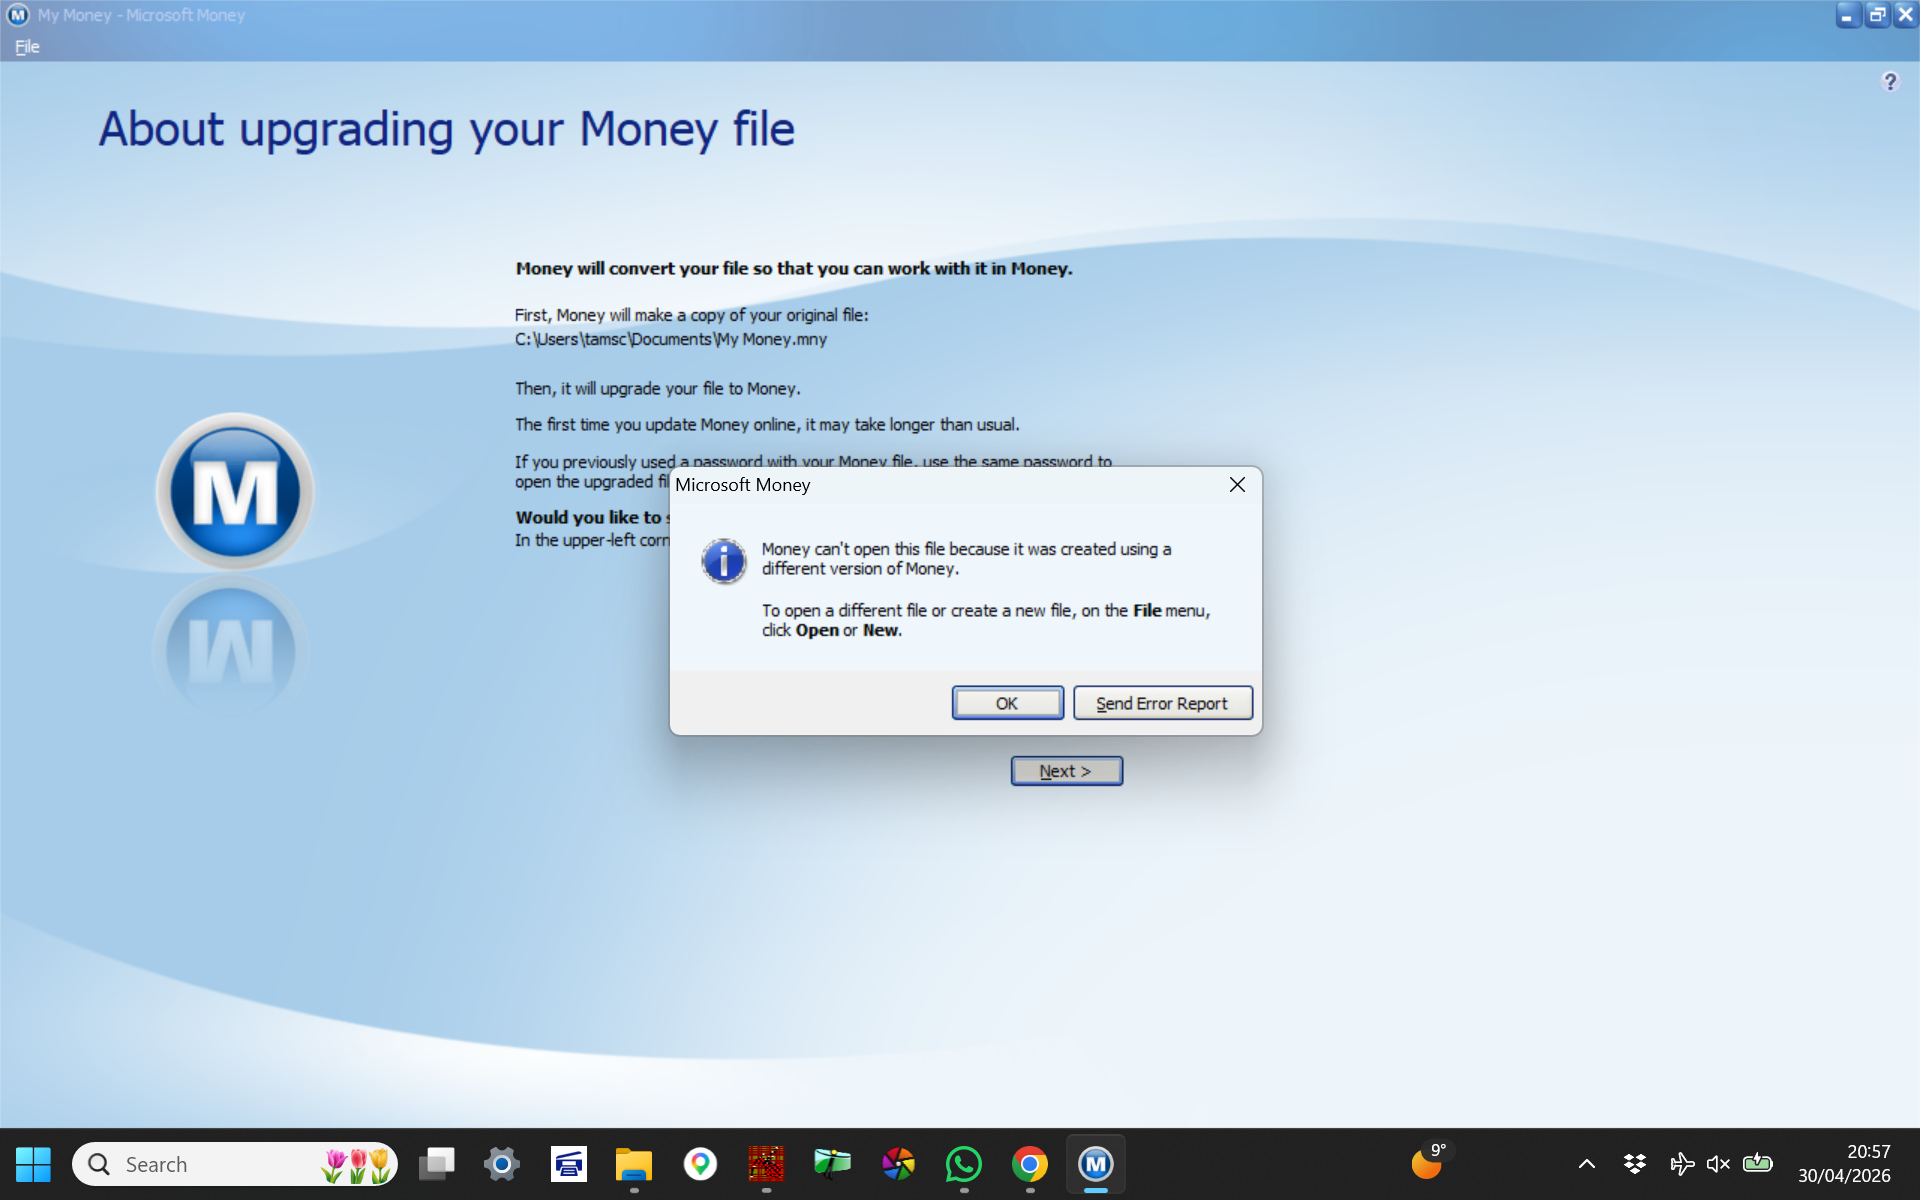This screenshot has height=1200, width=1920.
Task: Open the colorful pinwheel taskbar app
Action: tap(898, 1164)
